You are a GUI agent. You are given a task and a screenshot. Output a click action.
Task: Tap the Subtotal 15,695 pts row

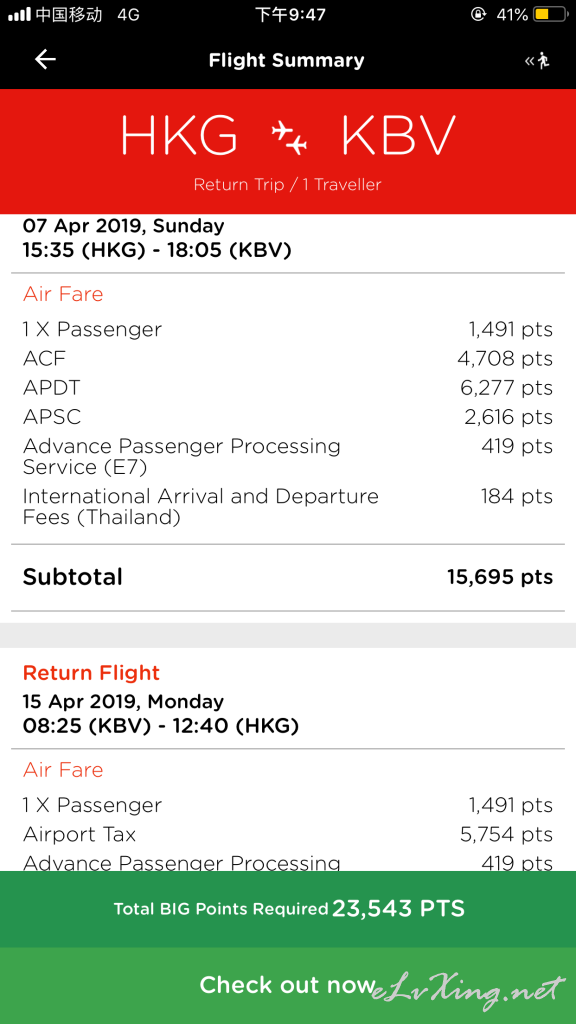pyautogui.click(x=288, y=577)
